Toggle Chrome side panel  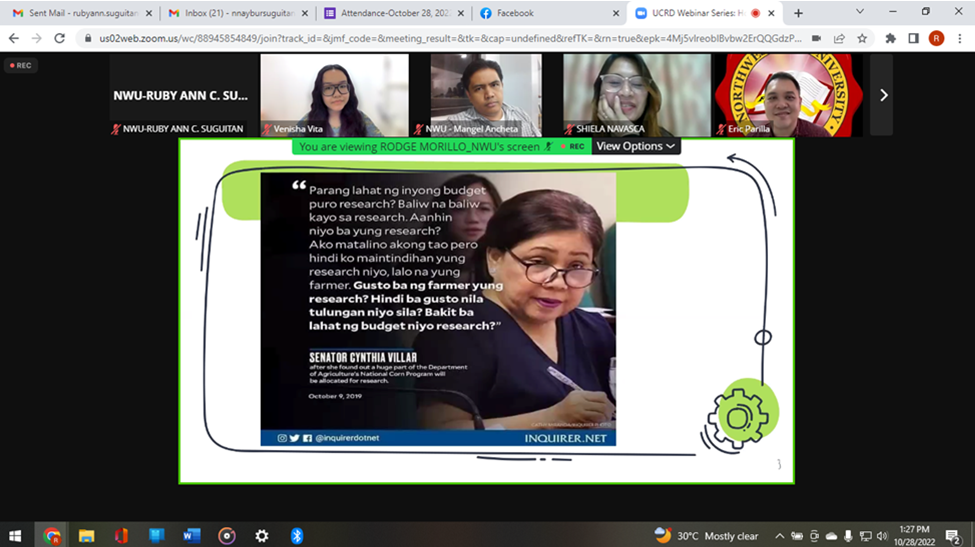tap(913, 38)
